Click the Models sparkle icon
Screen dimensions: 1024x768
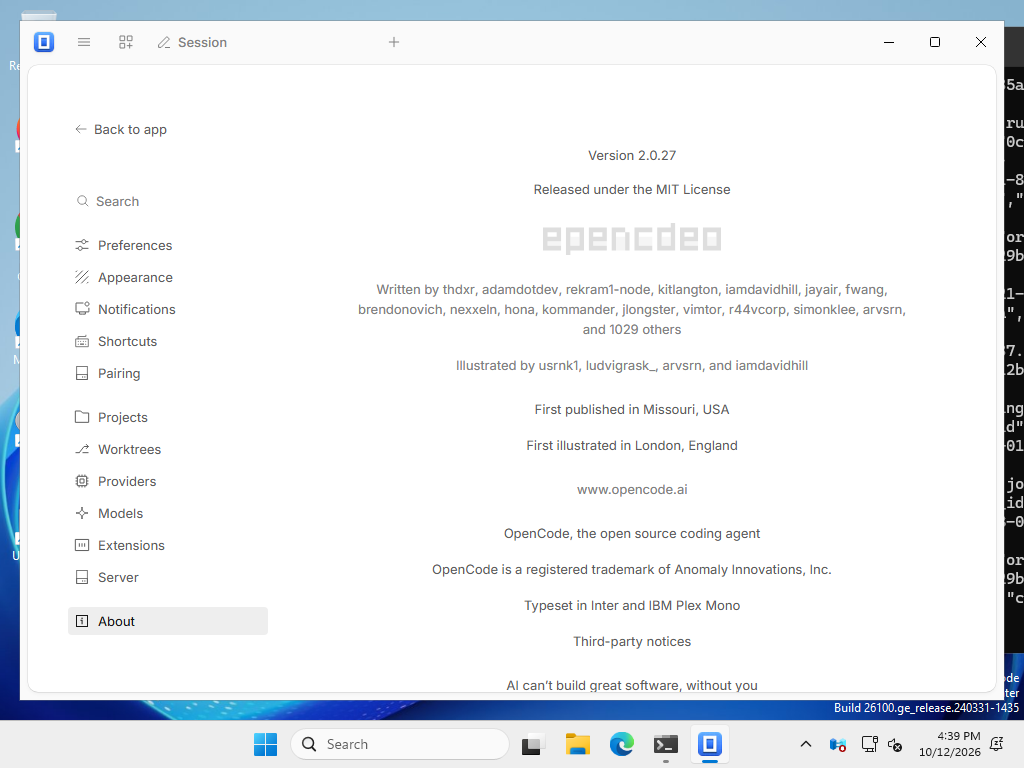tap(82, 513)
